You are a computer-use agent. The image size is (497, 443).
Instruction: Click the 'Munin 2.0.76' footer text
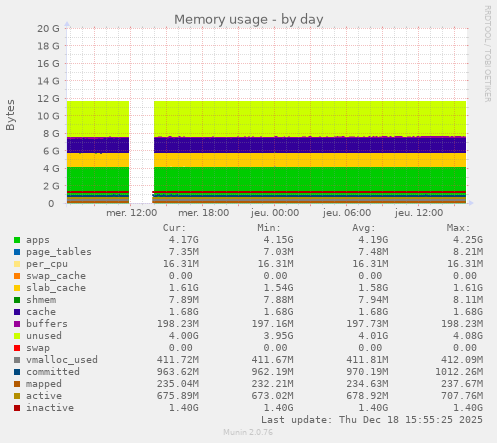point(248,432)
